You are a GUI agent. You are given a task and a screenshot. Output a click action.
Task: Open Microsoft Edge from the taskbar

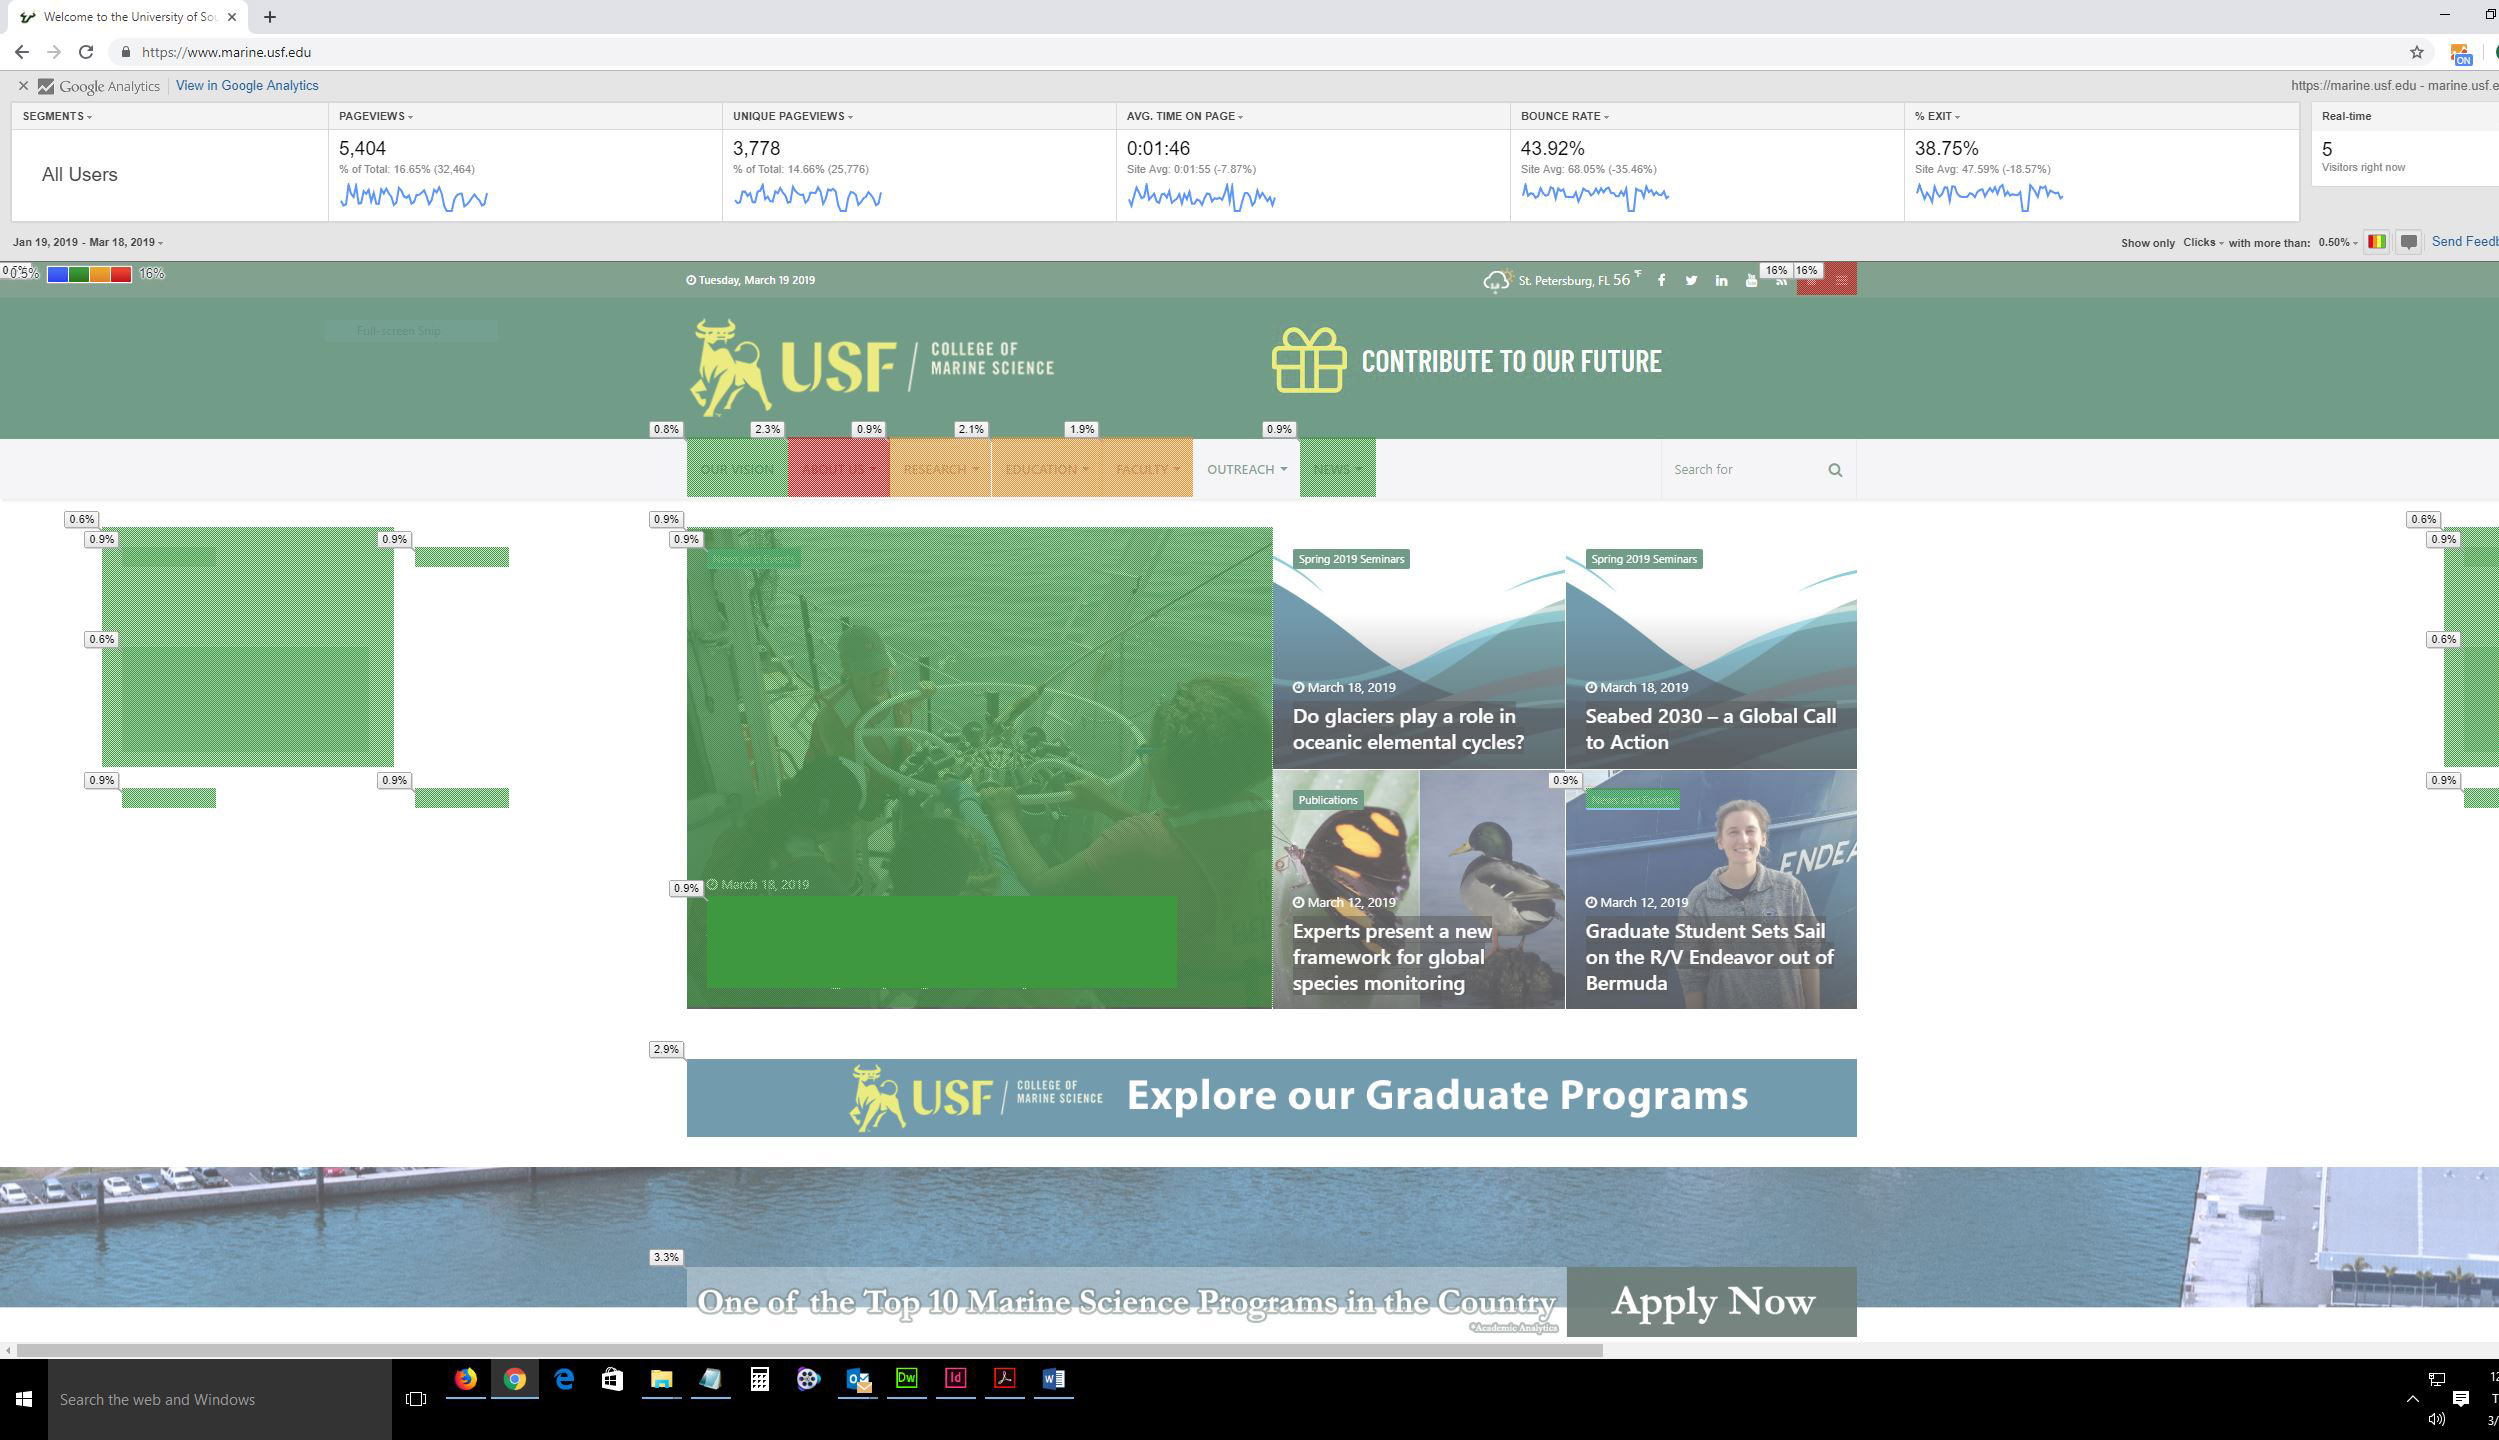pyautogui.click(x=564, y=1380)
